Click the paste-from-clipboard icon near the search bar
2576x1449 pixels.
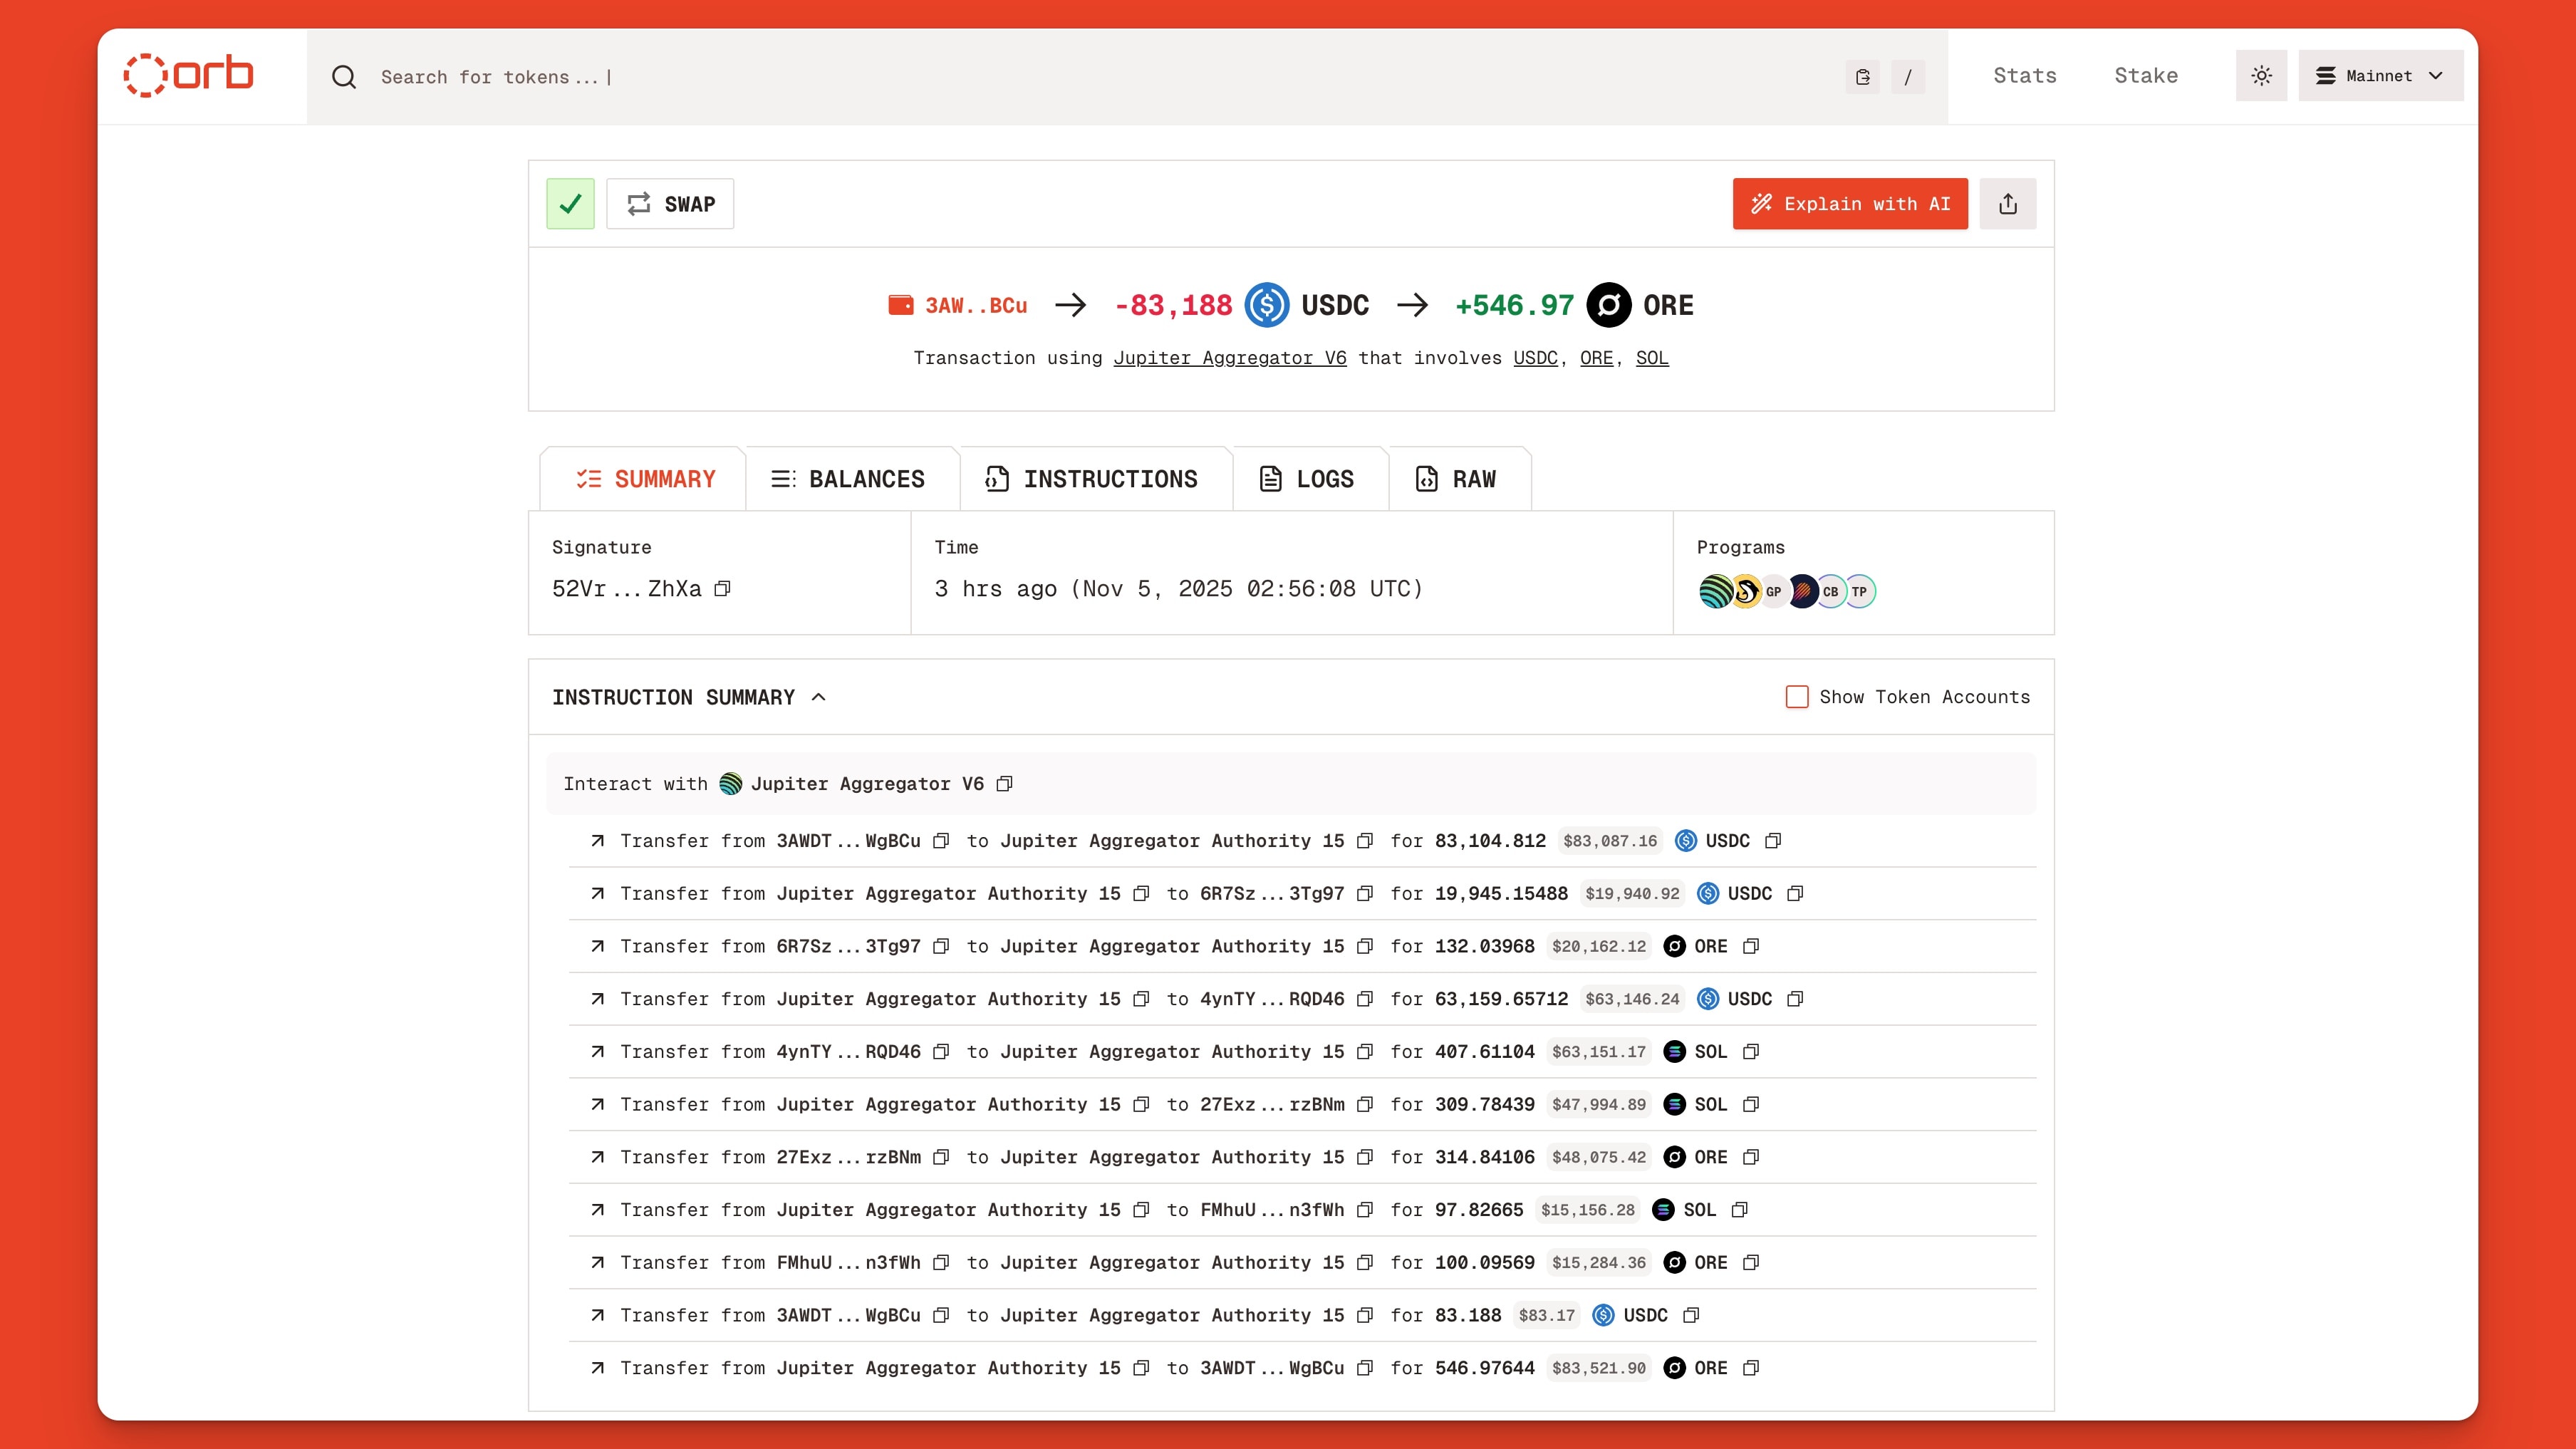(1862, 77)
